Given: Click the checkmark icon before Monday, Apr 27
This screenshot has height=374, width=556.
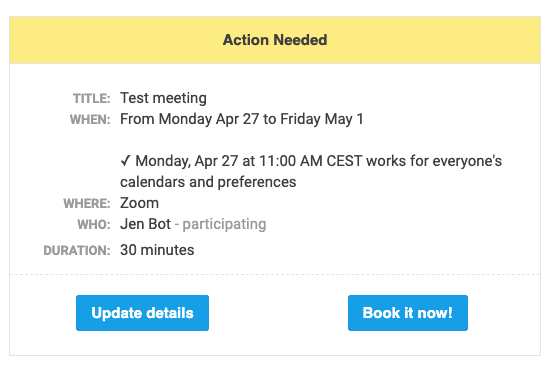Looking at the screenshot, I should click(126, 161).
